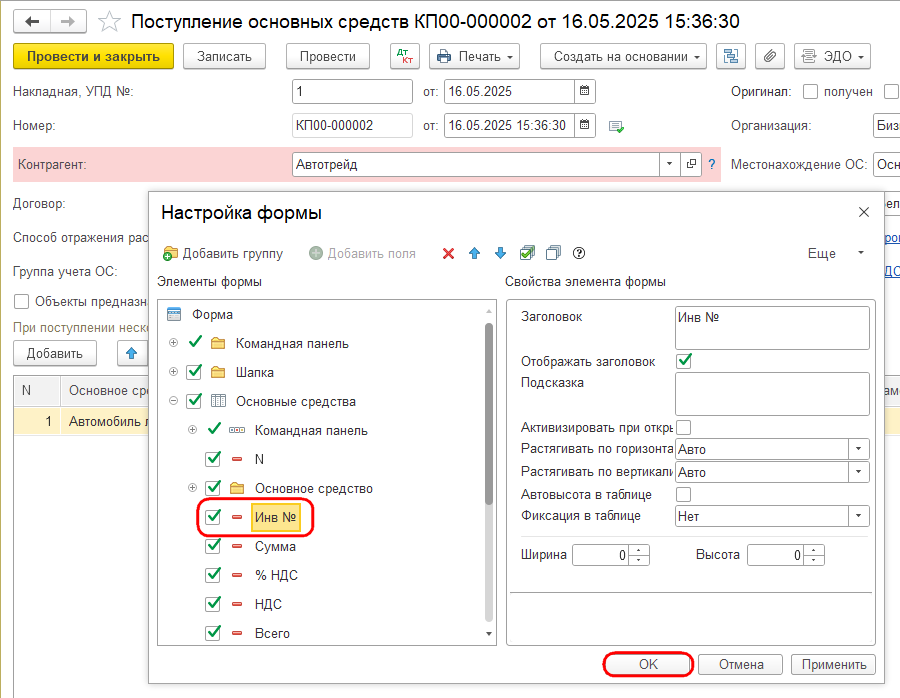Close the Настройка формы dialog
900x698 pixels.
[x=864, y=212]
